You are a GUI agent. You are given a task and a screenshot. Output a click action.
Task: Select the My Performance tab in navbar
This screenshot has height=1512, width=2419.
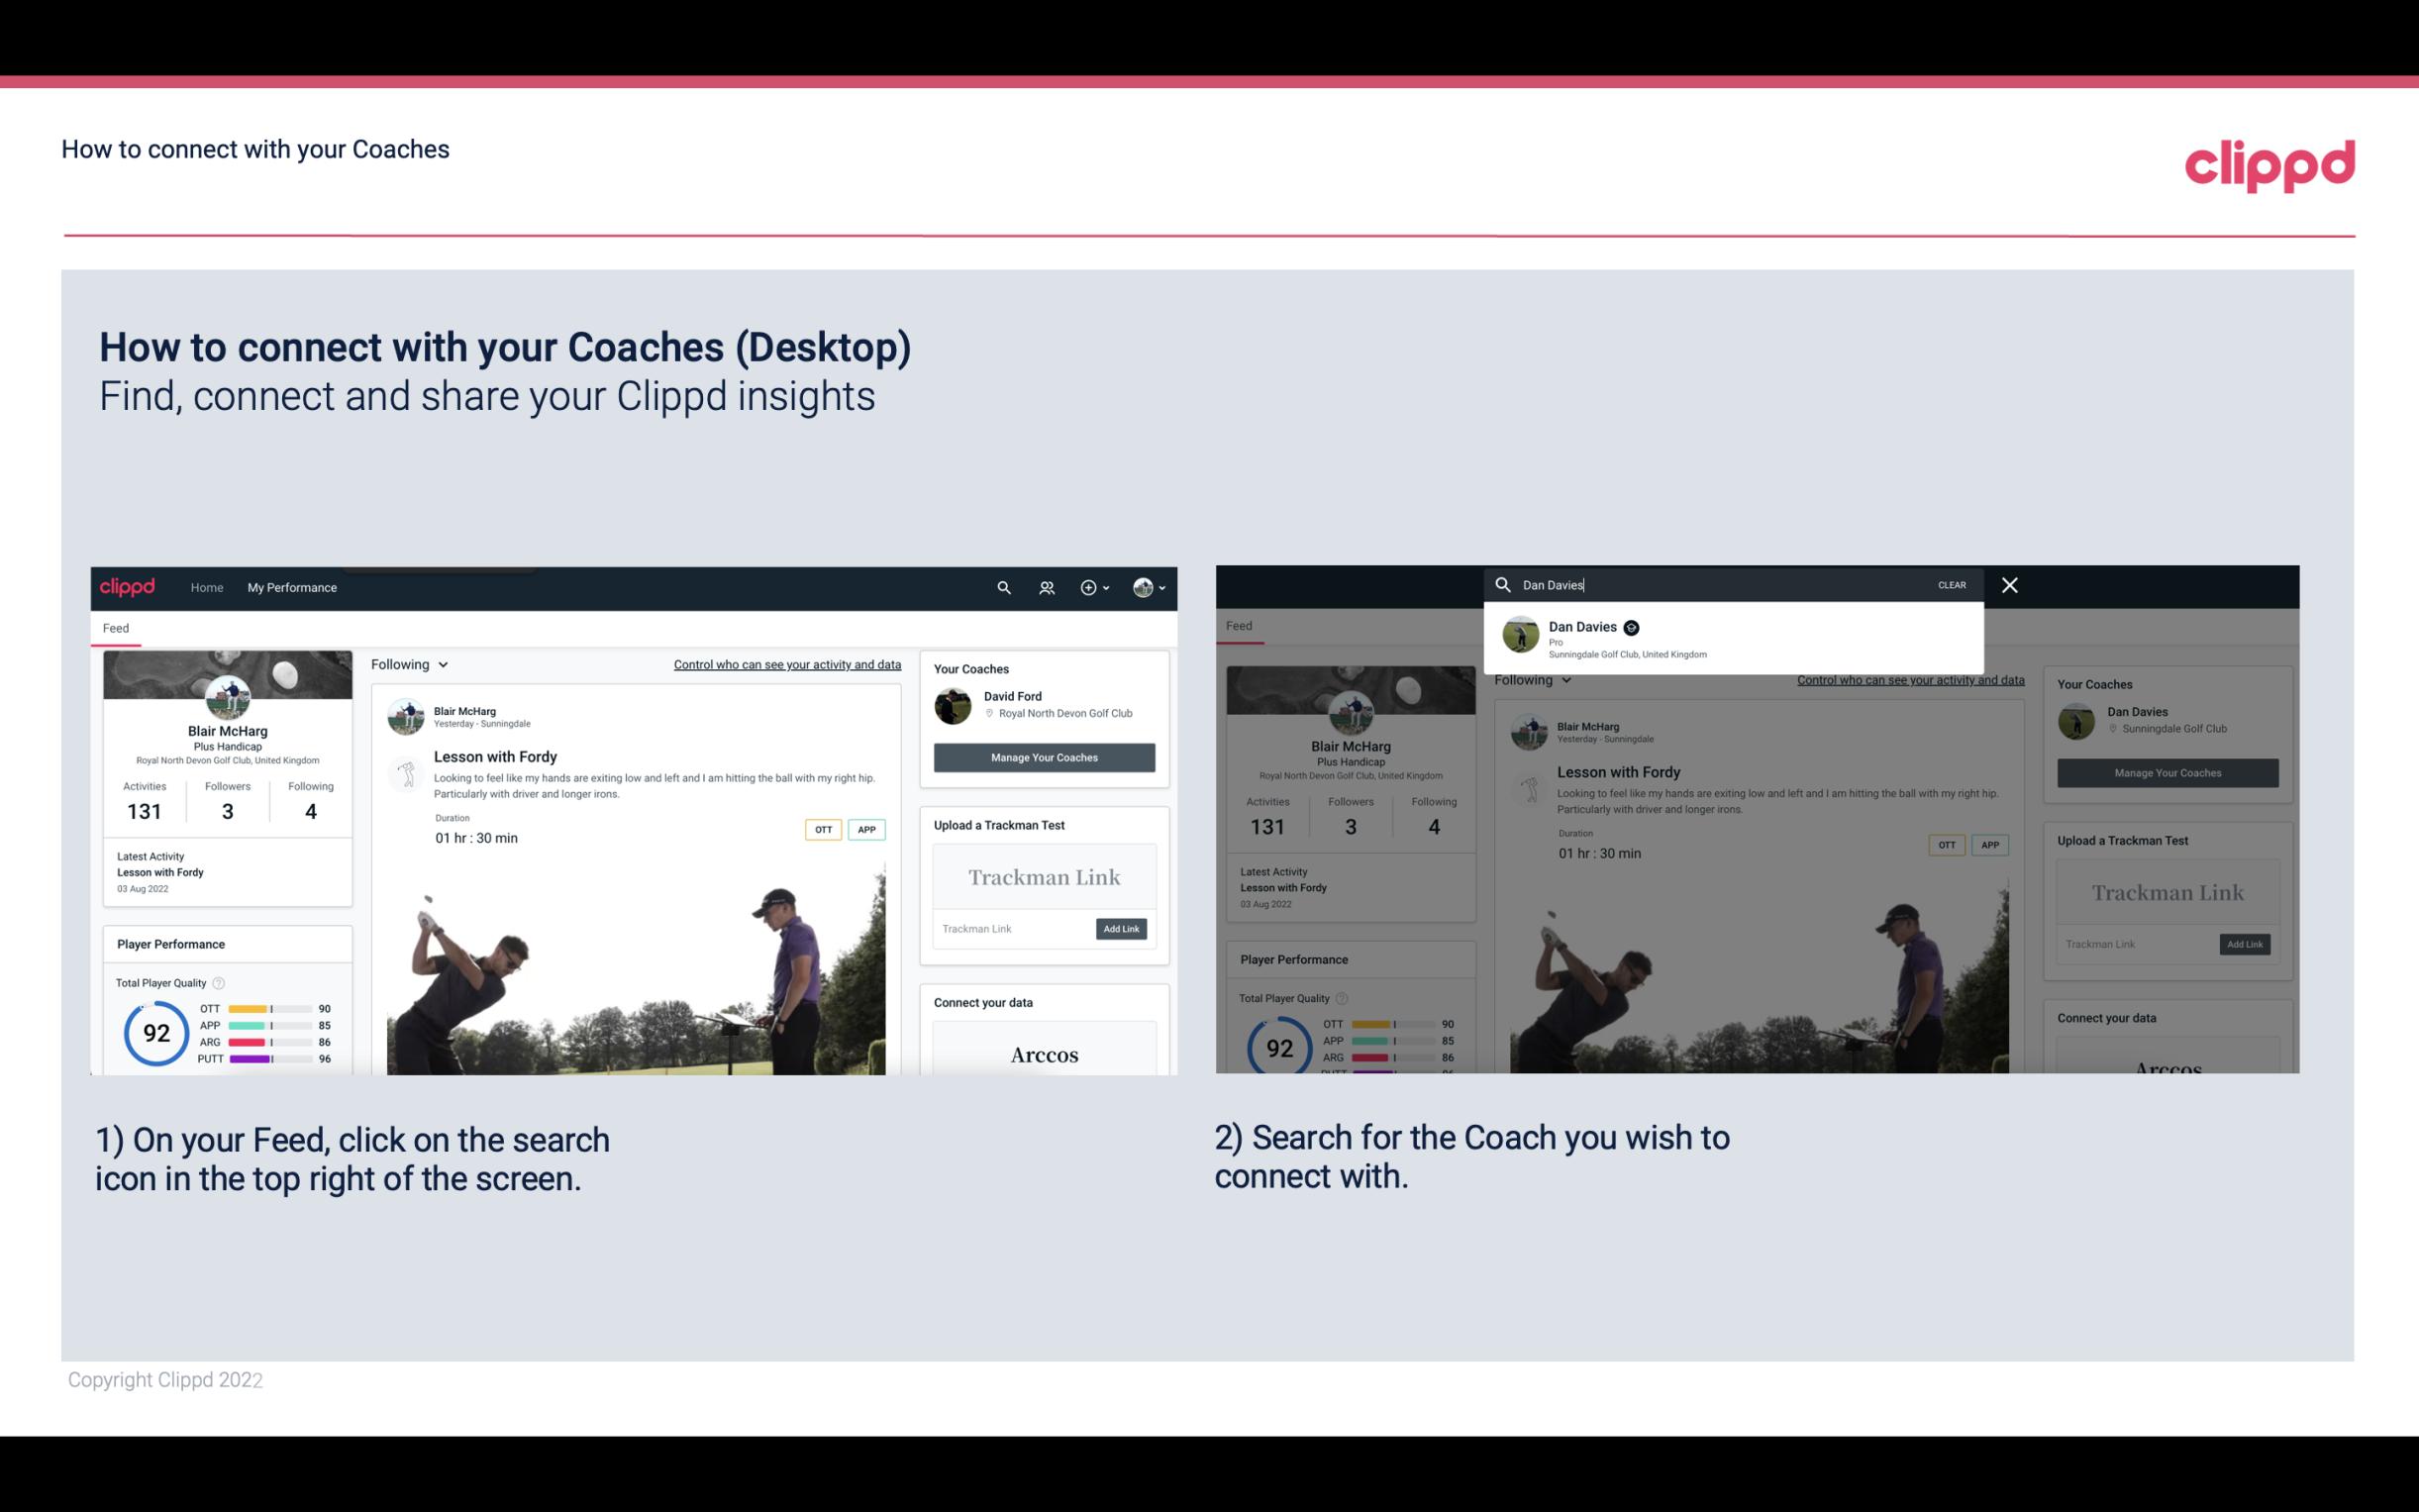click(x=291, y=587)
